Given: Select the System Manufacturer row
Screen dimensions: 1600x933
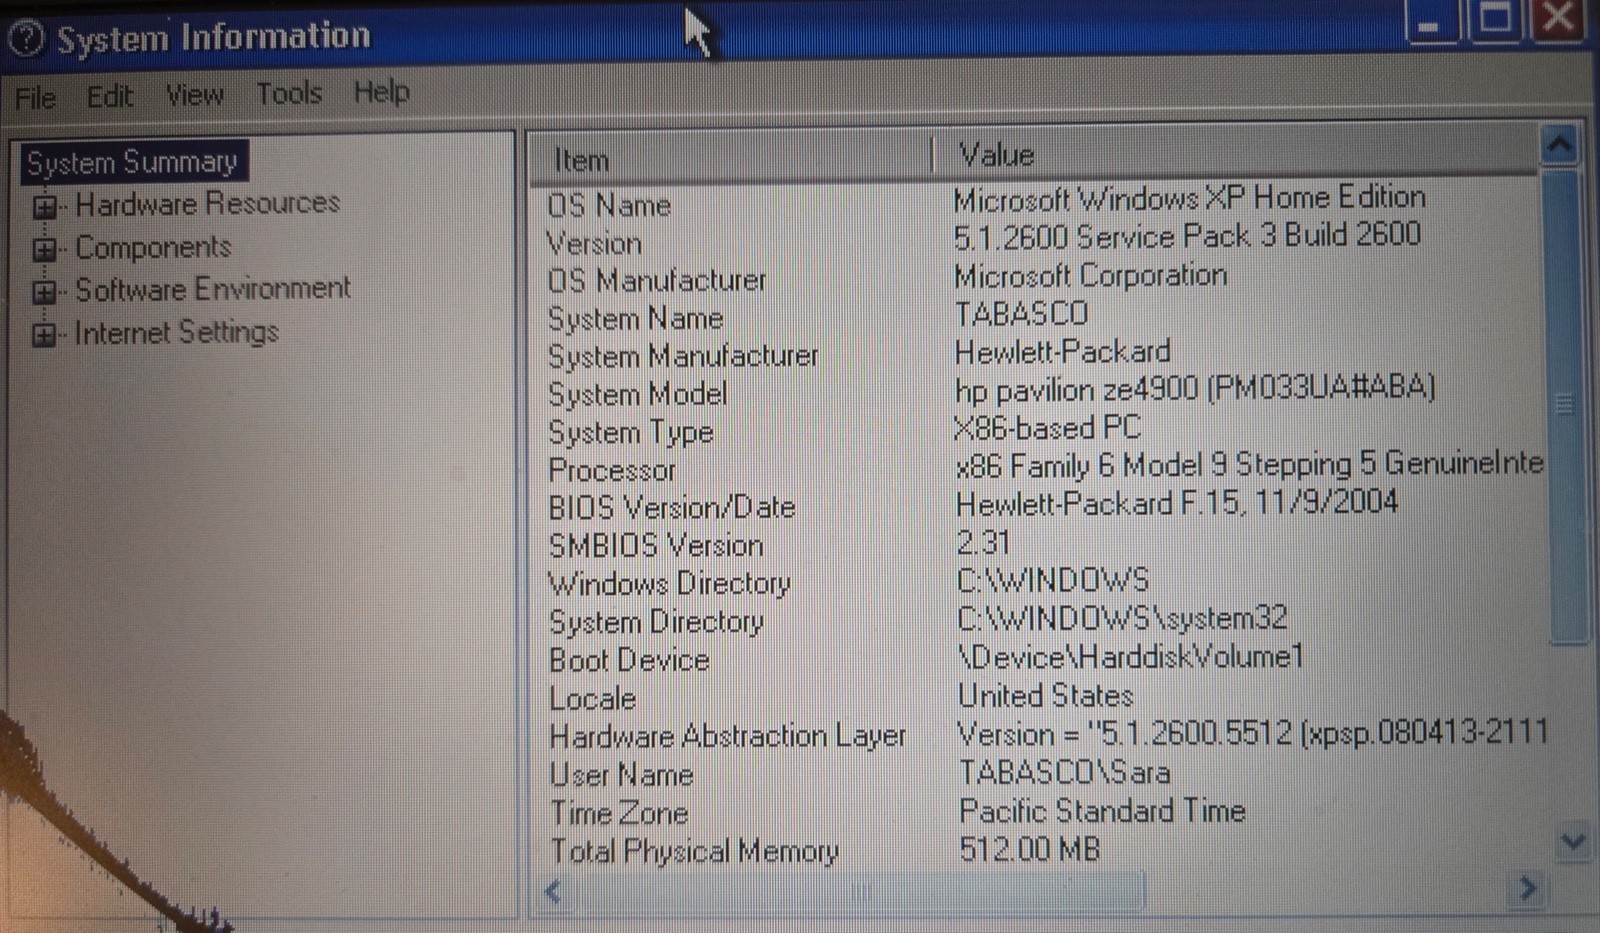Looking at the screenshot, I should (1040, 355).
